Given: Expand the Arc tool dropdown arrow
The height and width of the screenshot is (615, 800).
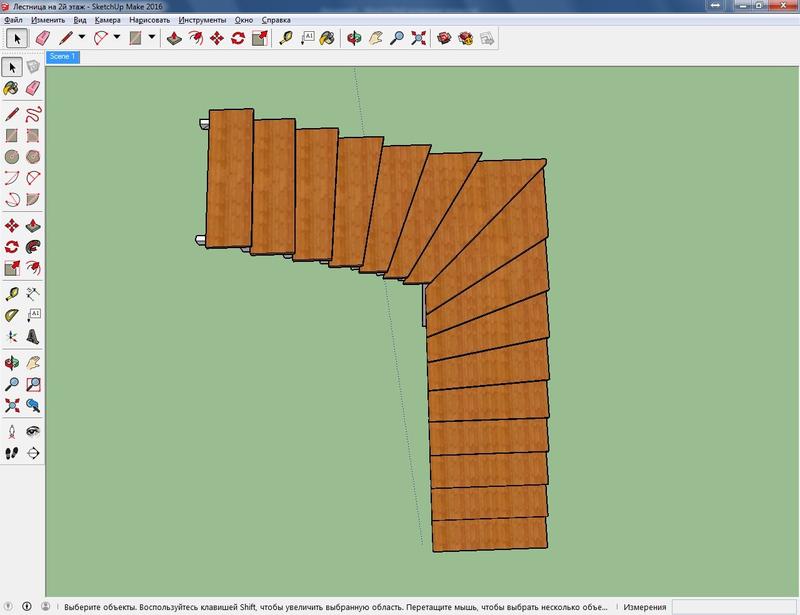Looking at the screenshot, I should [116, 38].
